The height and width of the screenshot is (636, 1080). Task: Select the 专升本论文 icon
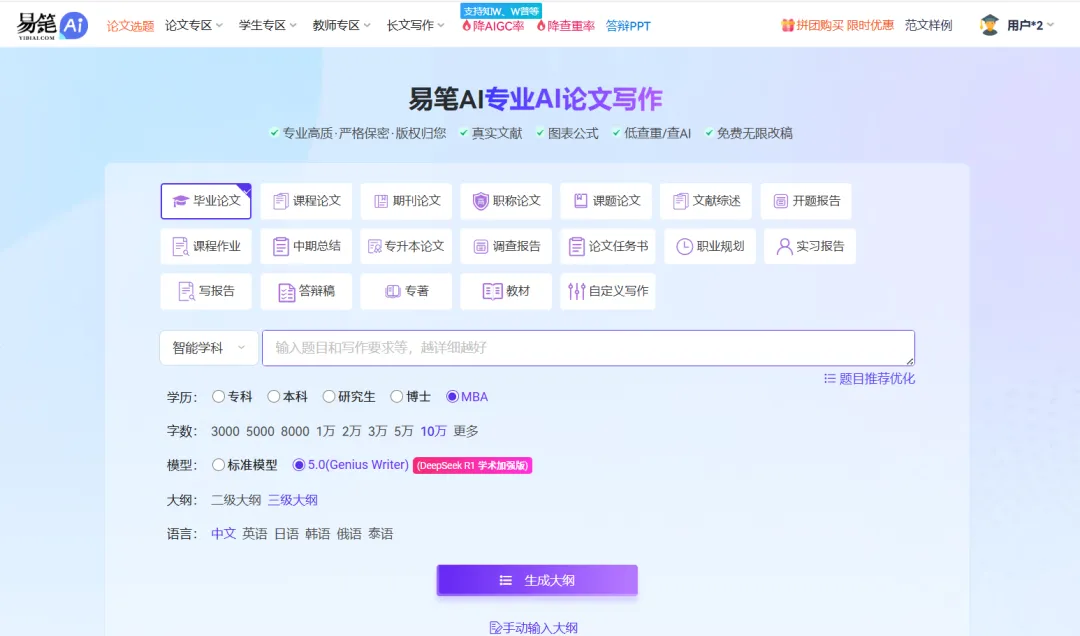pyautogui.click(x=375, y=247)
